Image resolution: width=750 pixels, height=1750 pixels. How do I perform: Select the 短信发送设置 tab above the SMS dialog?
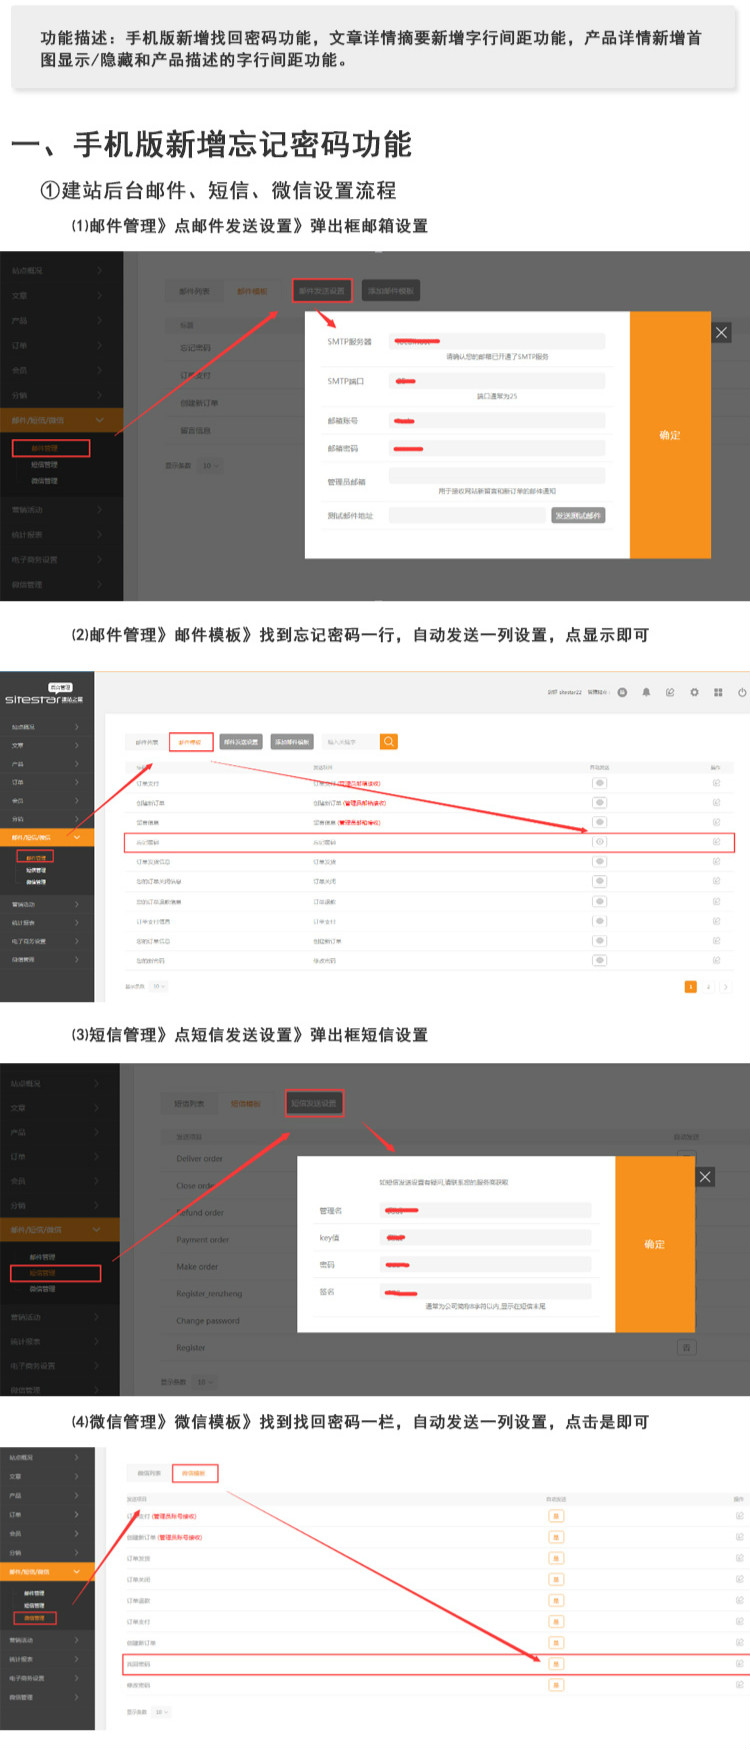click(x=314, y=1103)
